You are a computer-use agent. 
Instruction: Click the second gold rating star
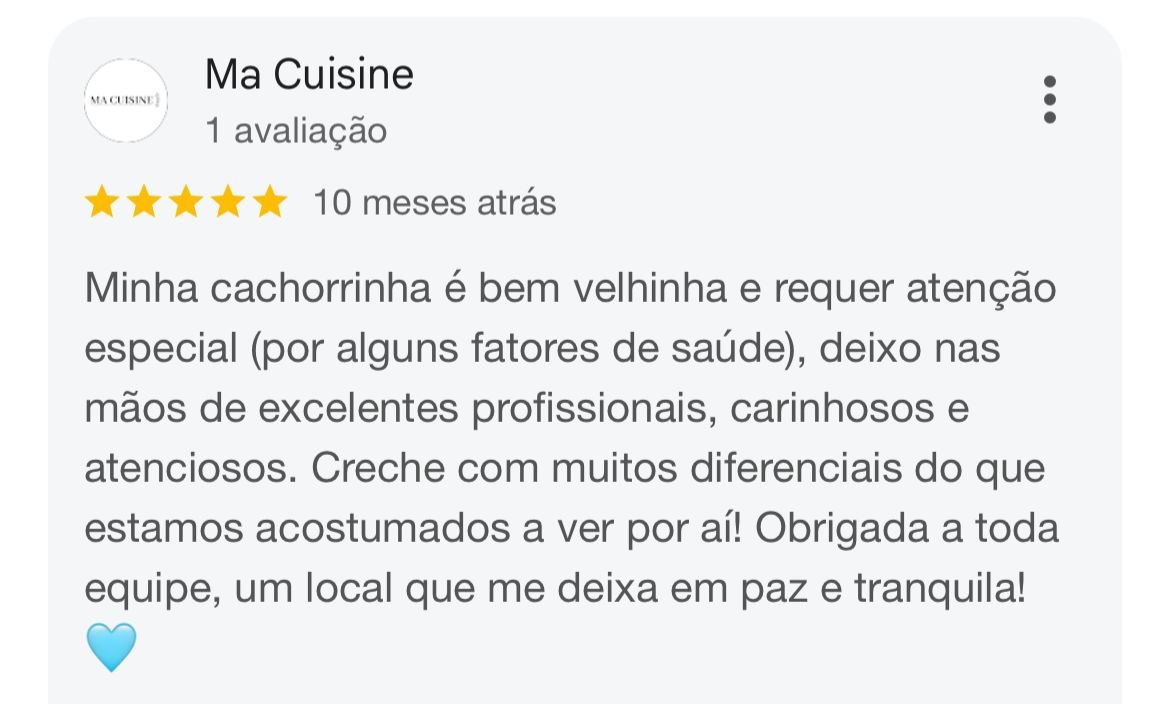144,203
